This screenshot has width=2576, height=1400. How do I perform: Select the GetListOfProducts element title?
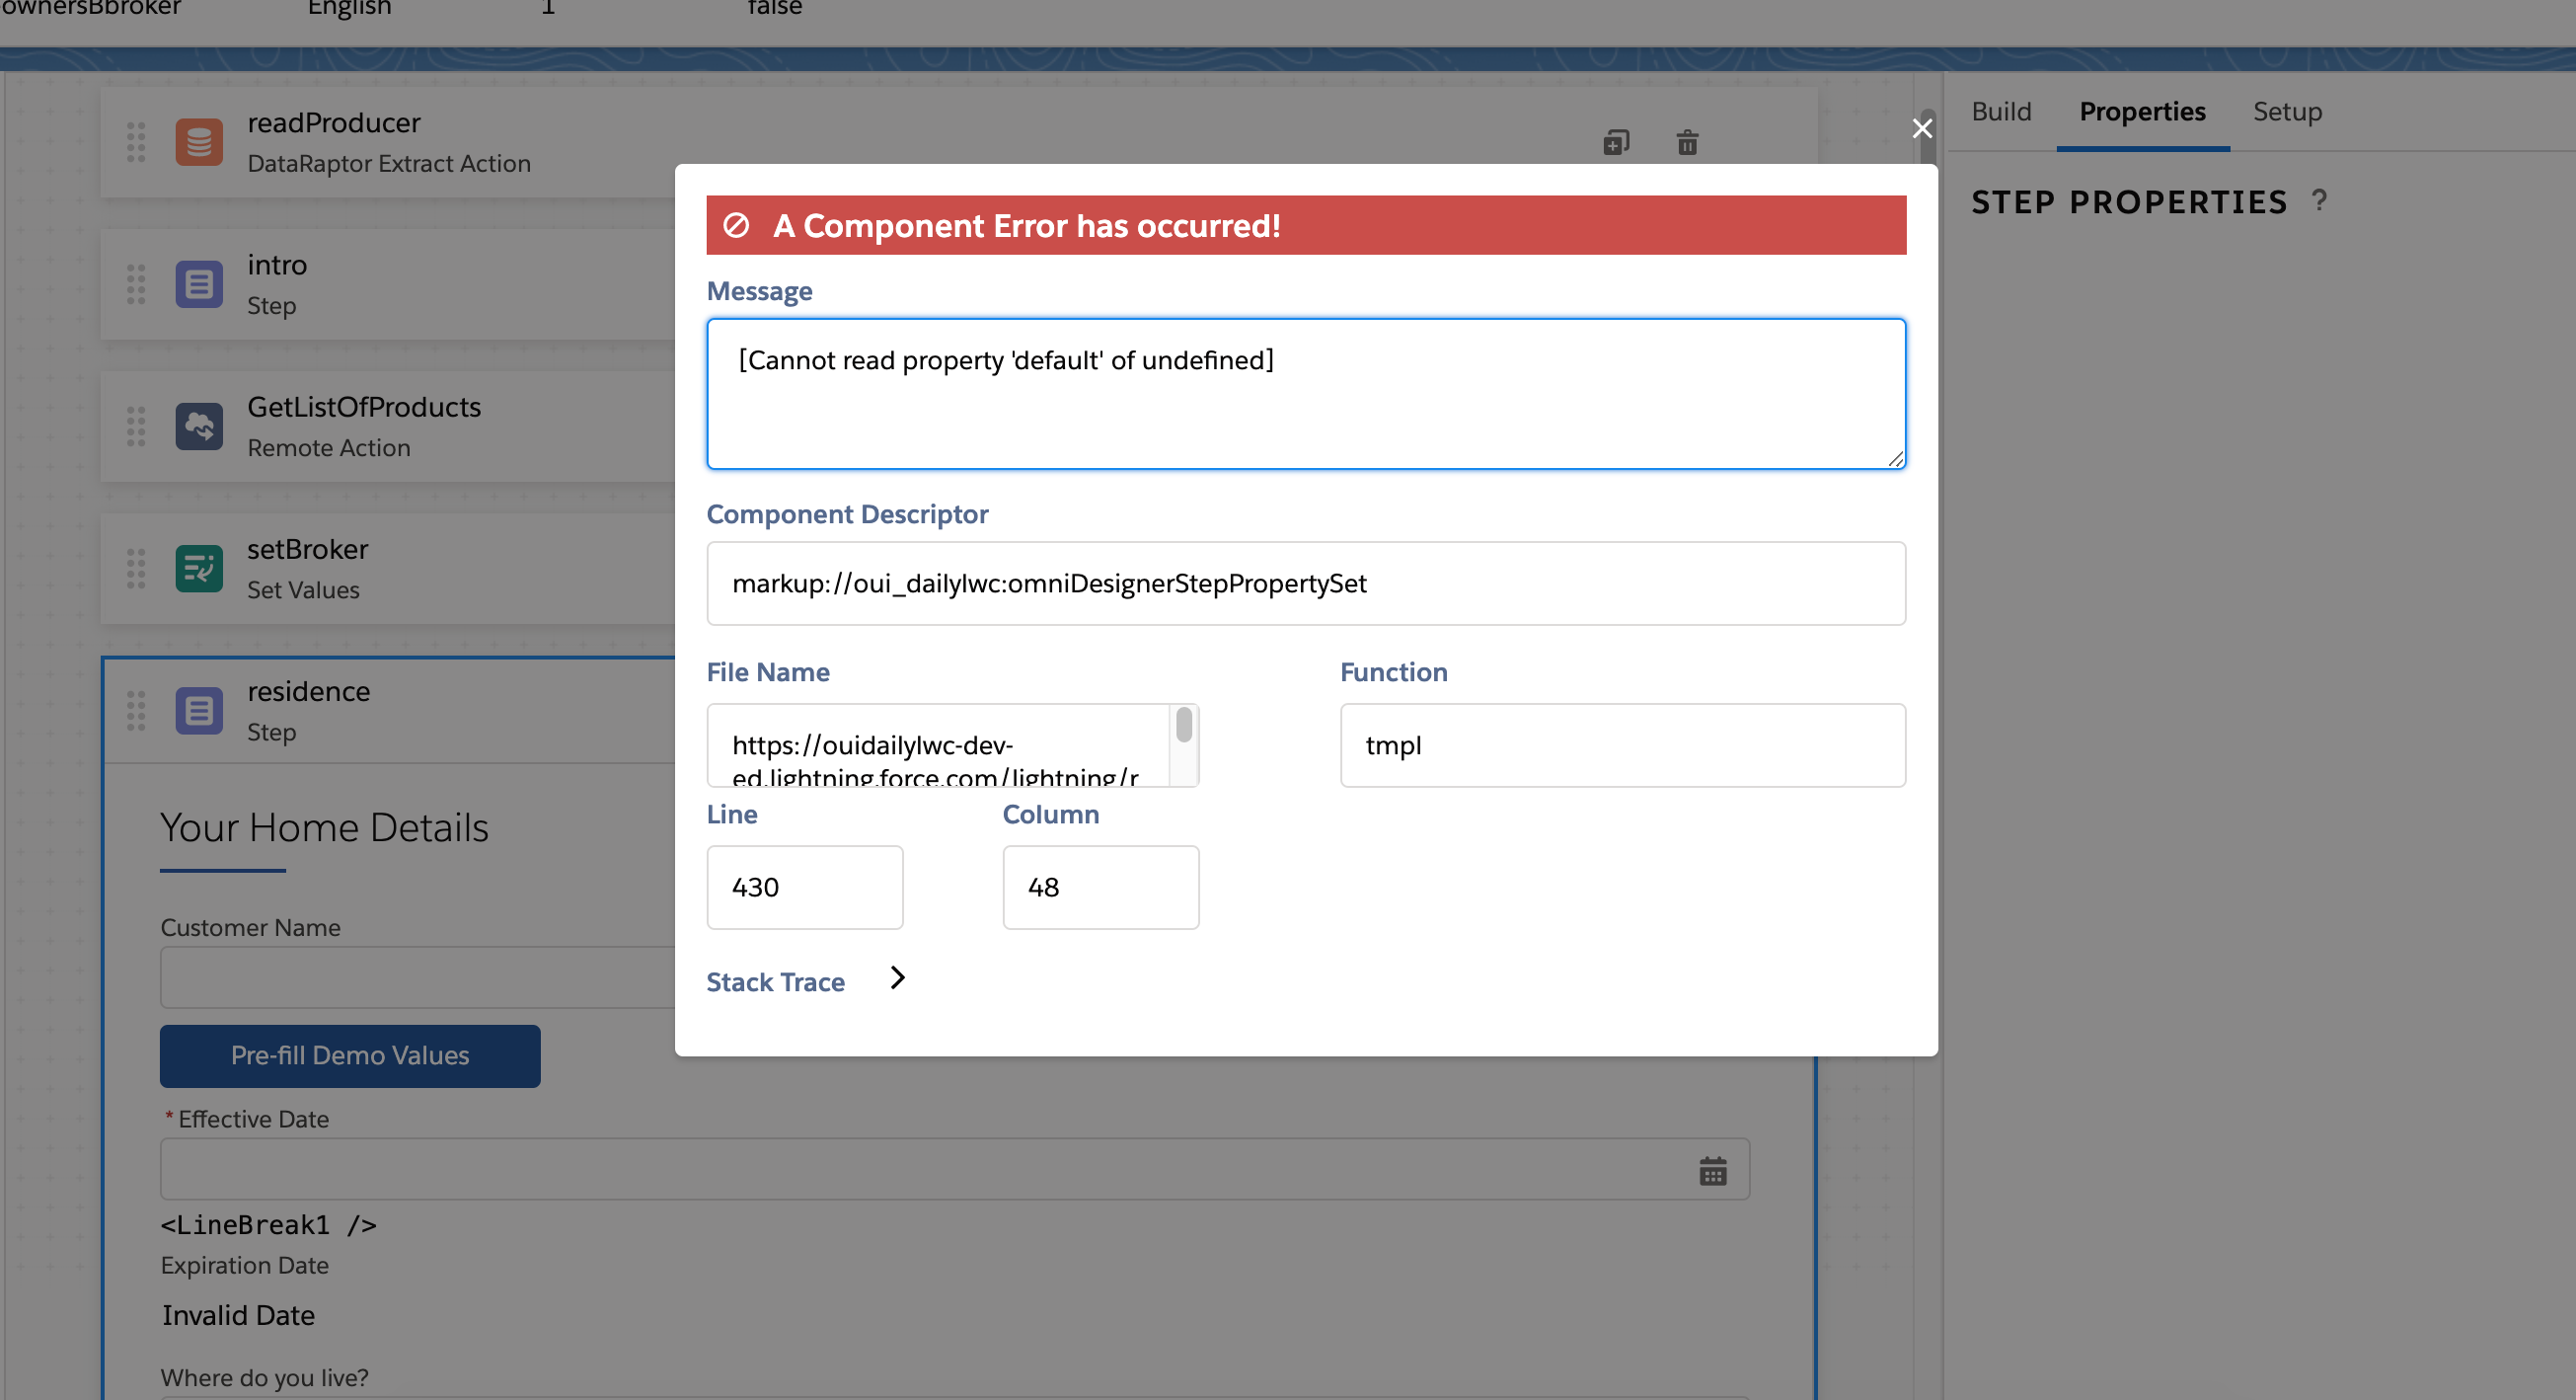364,407
